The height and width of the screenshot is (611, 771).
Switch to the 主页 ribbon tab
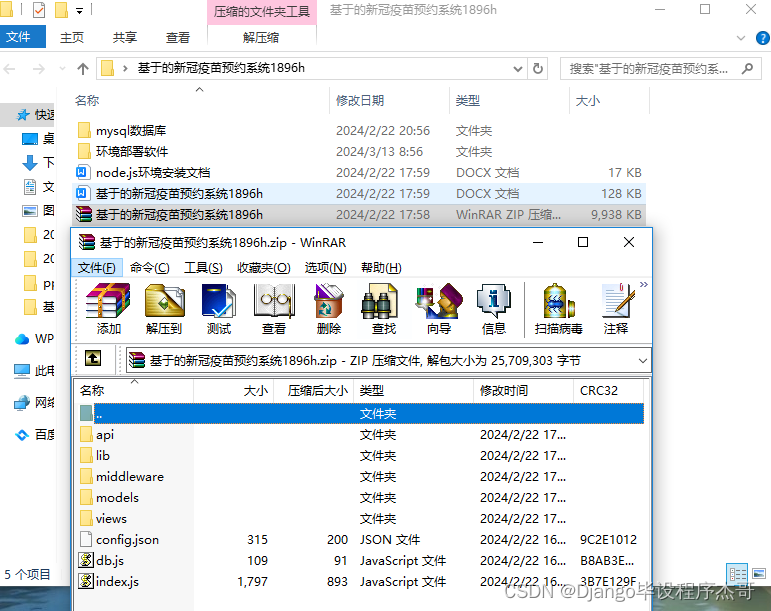[x=72, y=37]
